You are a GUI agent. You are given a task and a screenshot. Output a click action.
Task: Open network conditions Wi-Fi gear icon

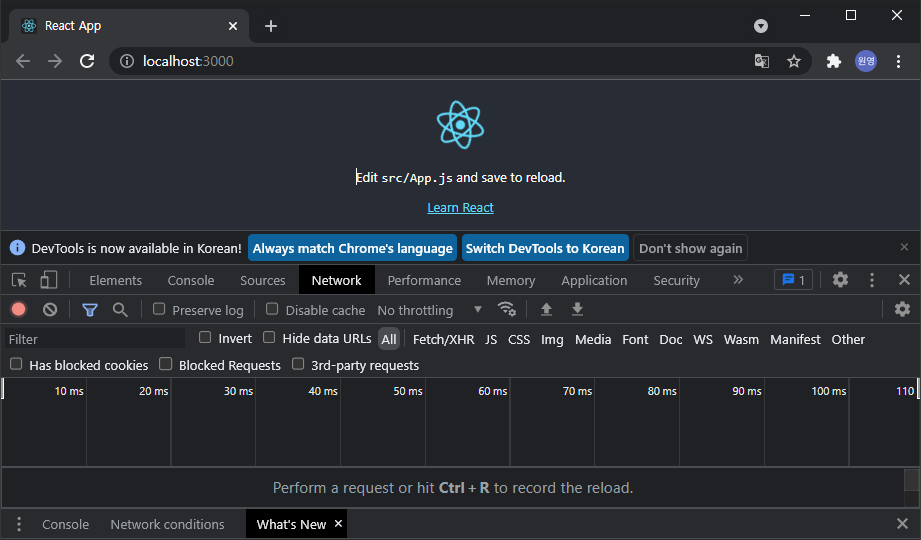pyautogui.click(x=506, y=309)
